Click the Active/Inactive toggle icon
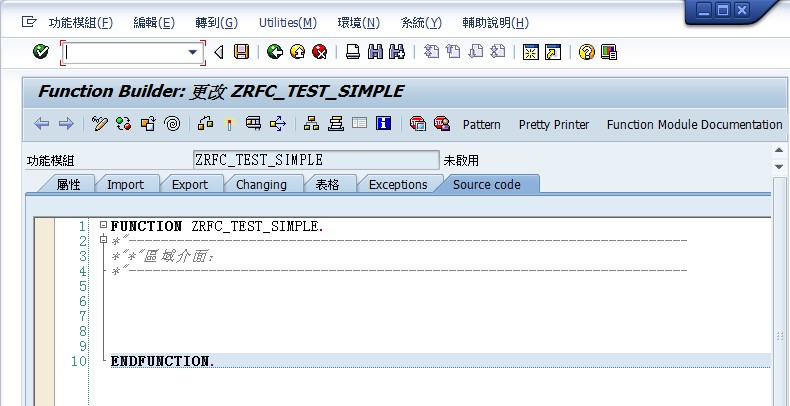 tap(124, 123)
